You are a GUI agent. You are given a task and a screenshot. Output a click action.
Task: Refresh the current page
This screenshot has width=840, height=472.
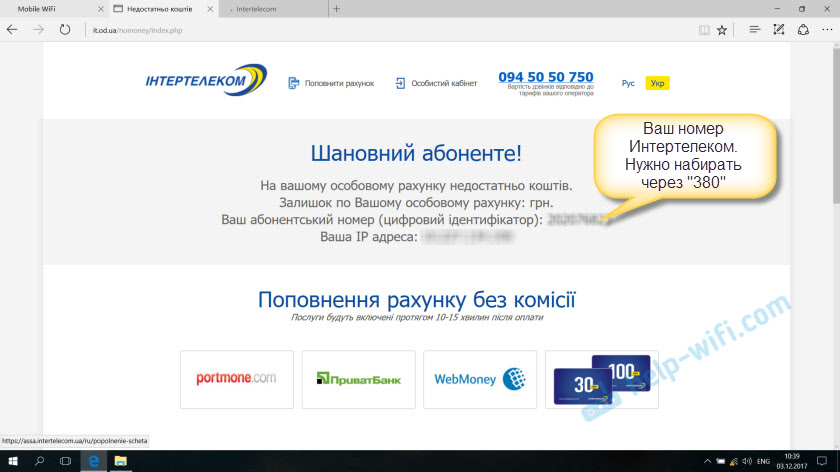click(x=65, y=30)
